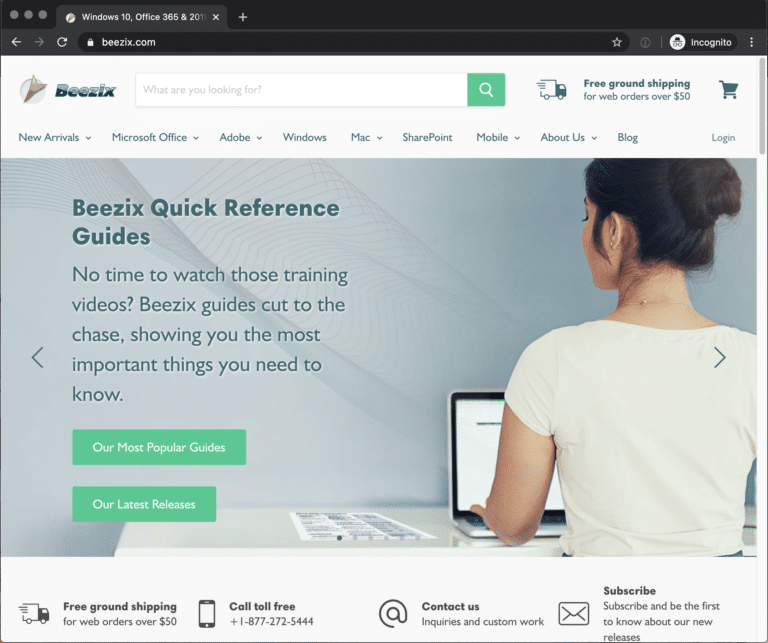Click the search input field
Screen dimensions: 768x643
pyautogui.click(x=301, y=90)
